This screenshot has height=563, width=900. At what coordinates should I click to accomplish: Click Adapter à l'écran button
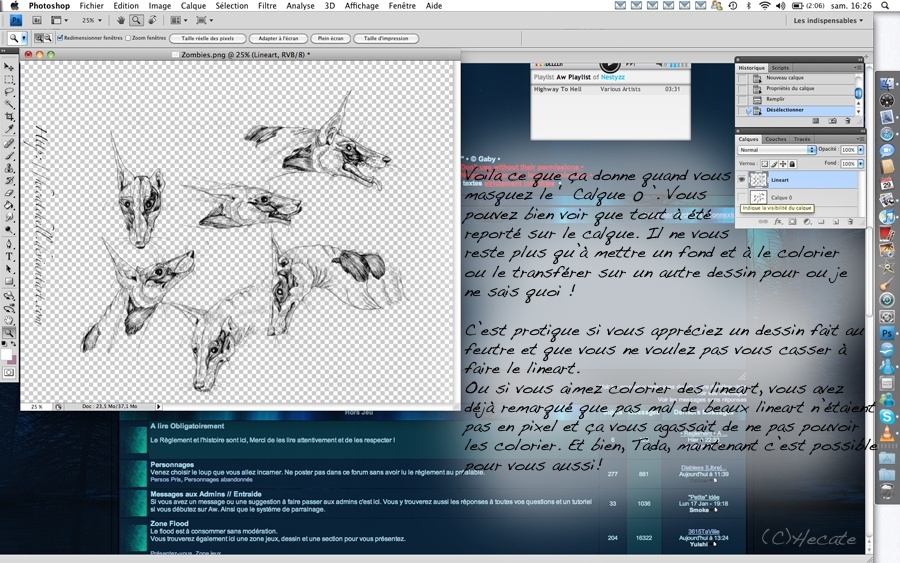click(x=278, y=38)
